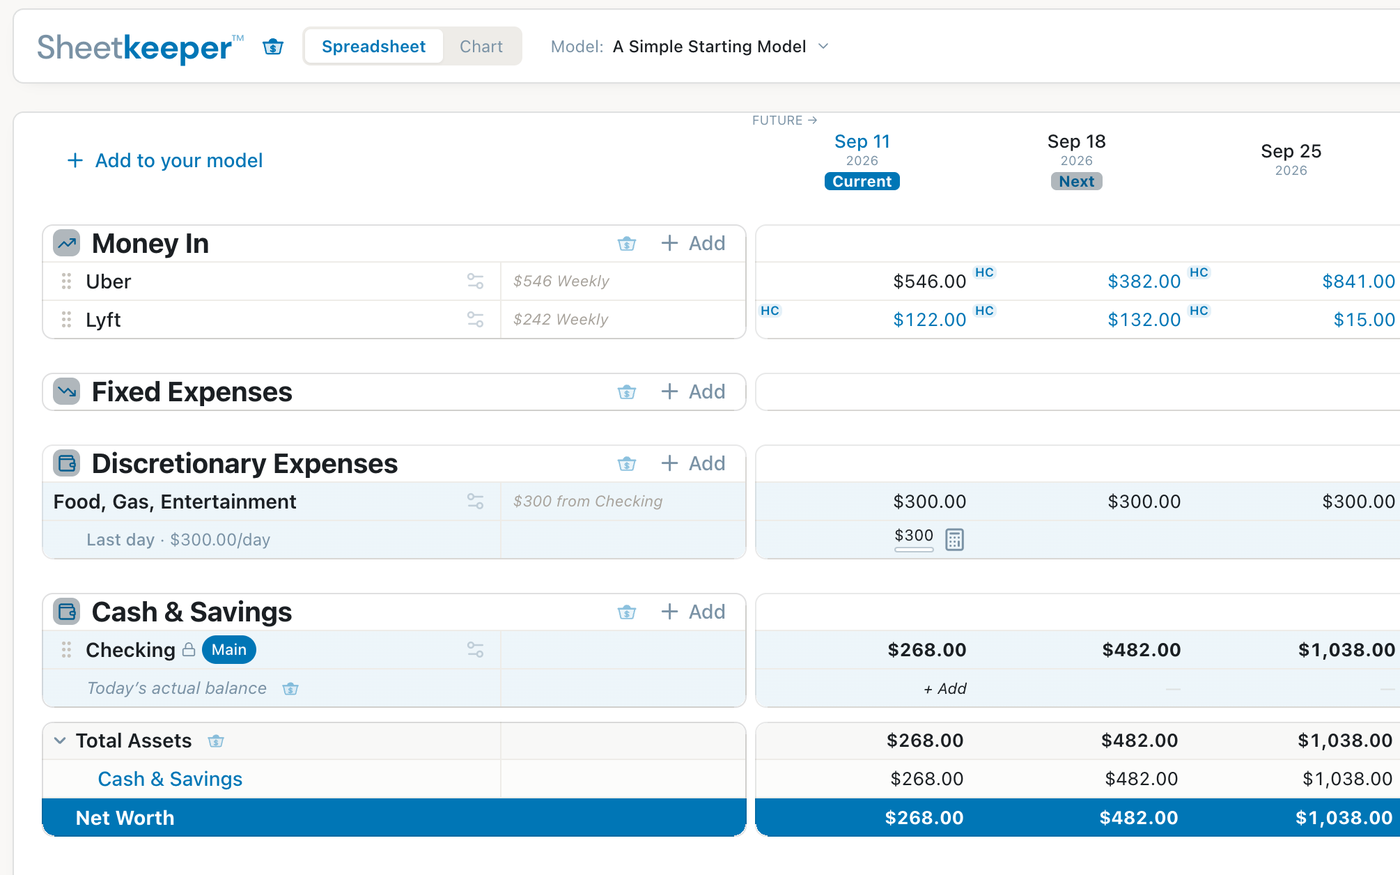This screenshot has height=875, width=1400.
Task: Click the Main badge next to Checking
Action: pos(229,650)
